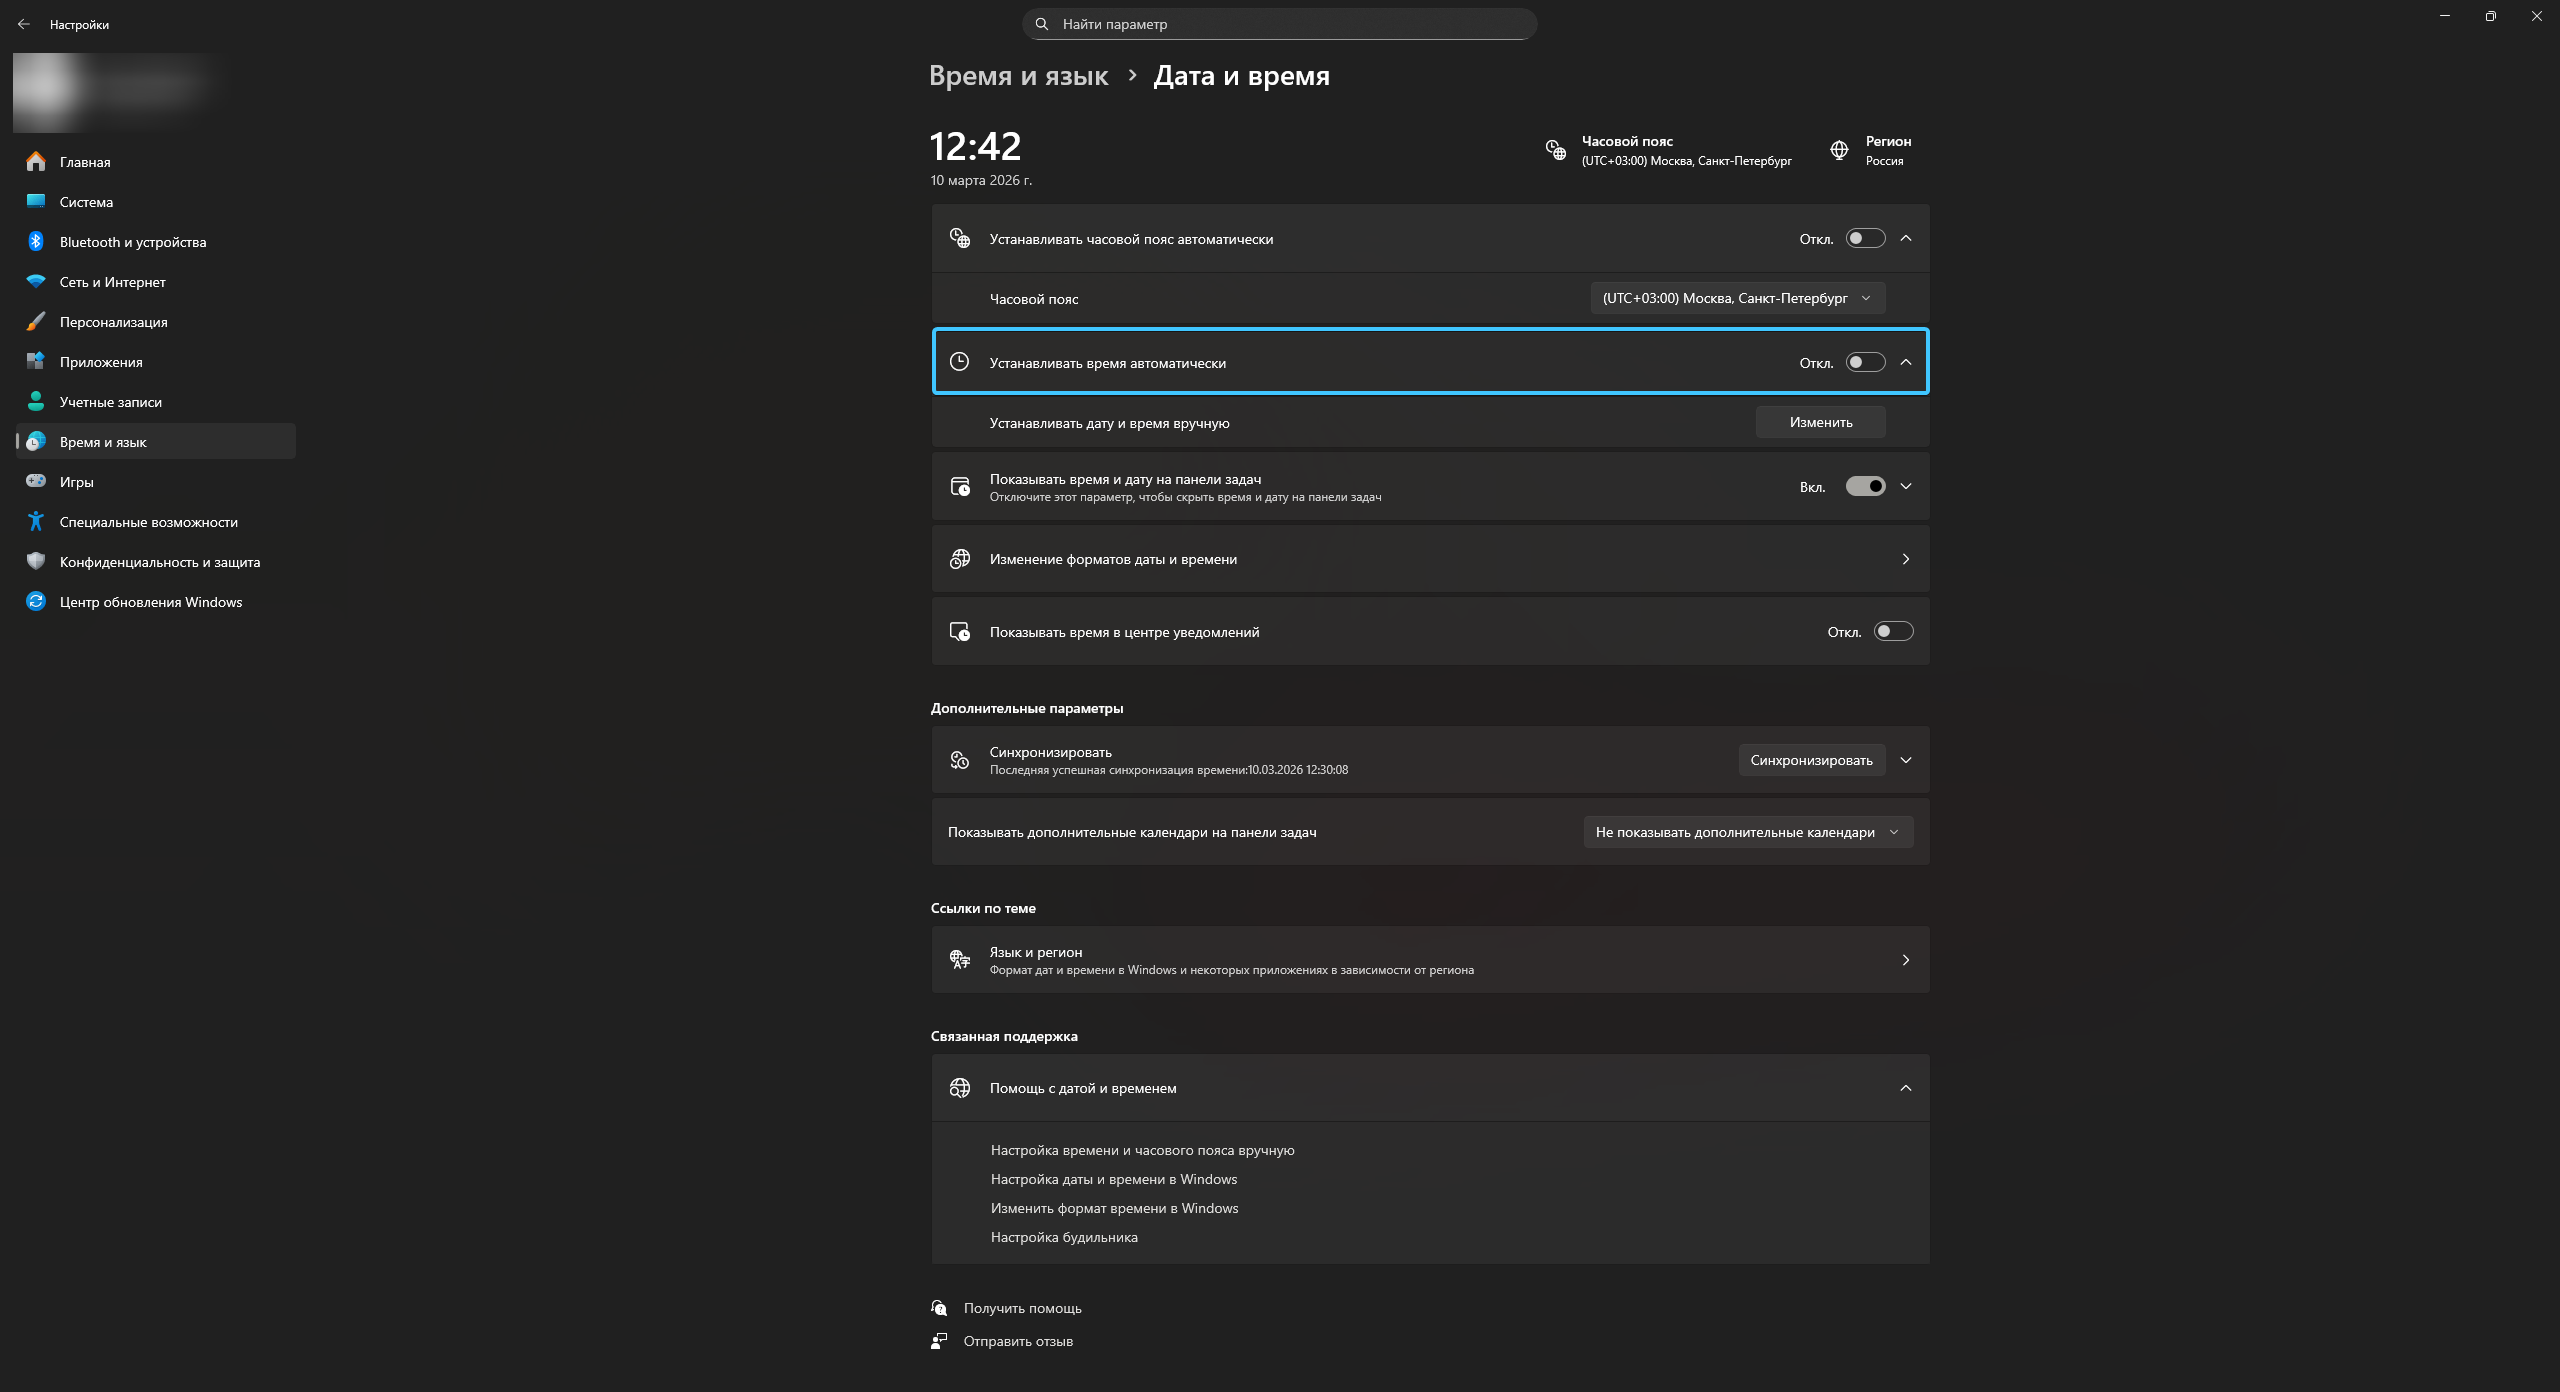Click the Personalization brush icon
This screenshot has height=1392, width=2560.
point(36,321)
